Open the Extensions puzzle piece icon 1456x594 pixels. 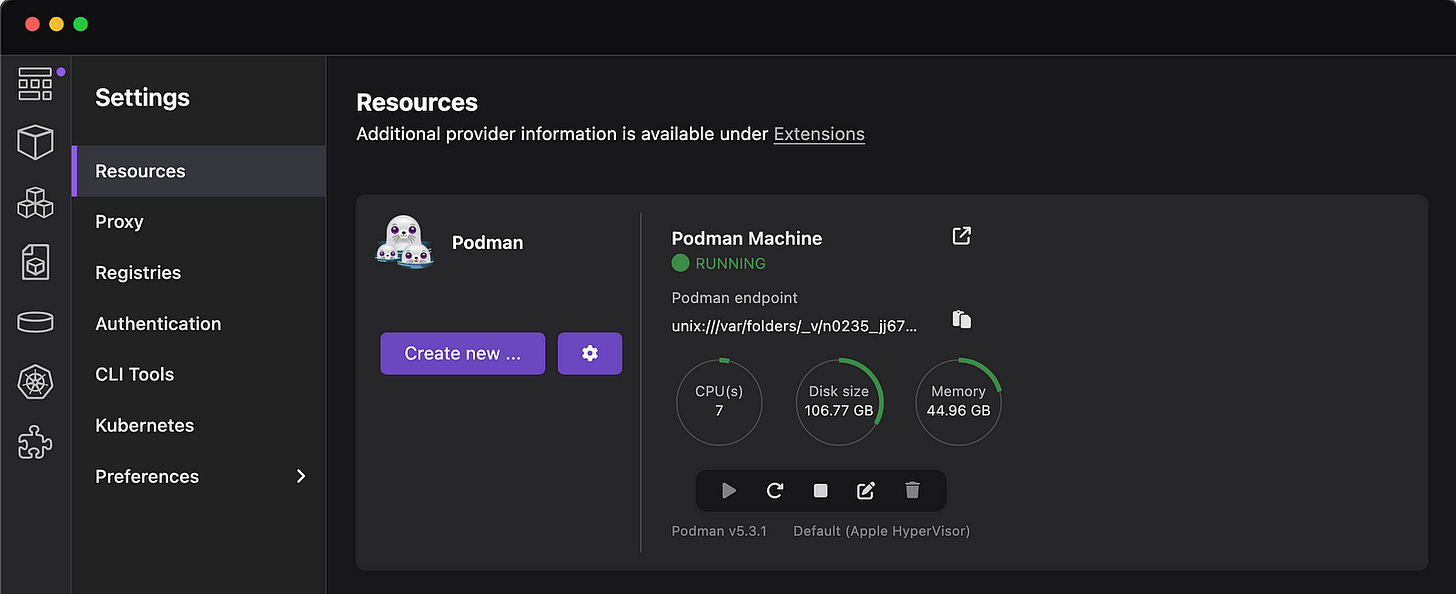(x=35, y=442)
